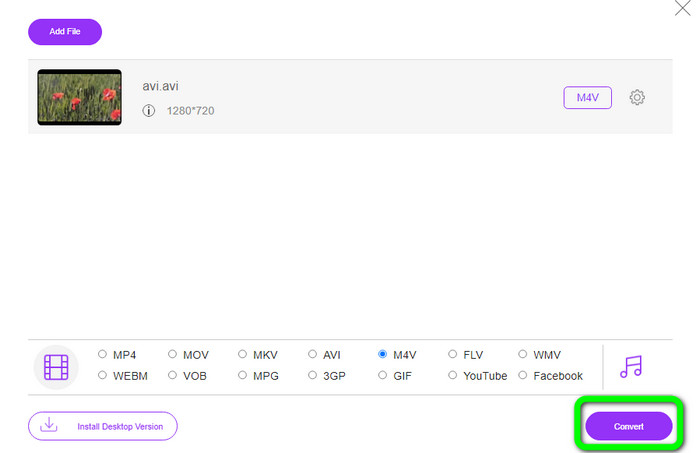Click the avi.avi video thumbnail
The image size is (700, 453).
[79, 97]
